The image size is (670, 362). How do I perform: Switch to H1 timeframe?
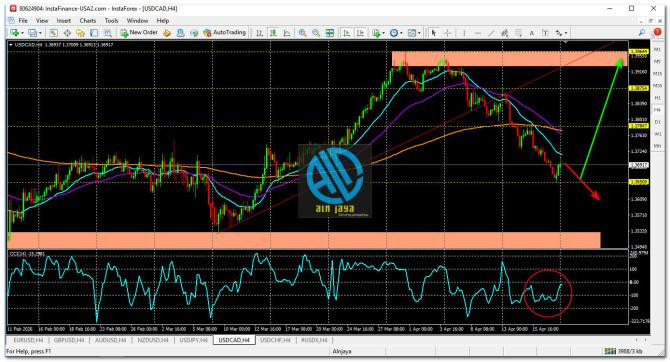(x=658, y=98)
